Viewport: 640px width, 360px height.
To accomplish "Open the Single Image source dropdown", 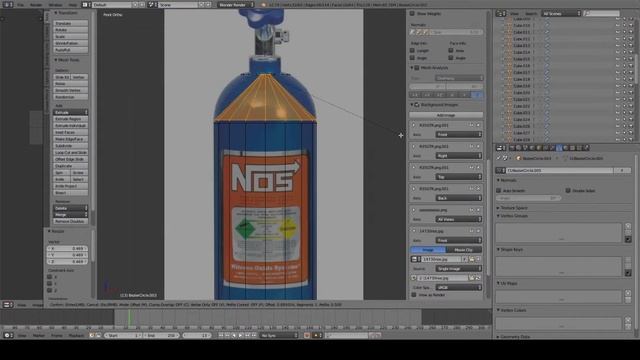I will point(459,269).
